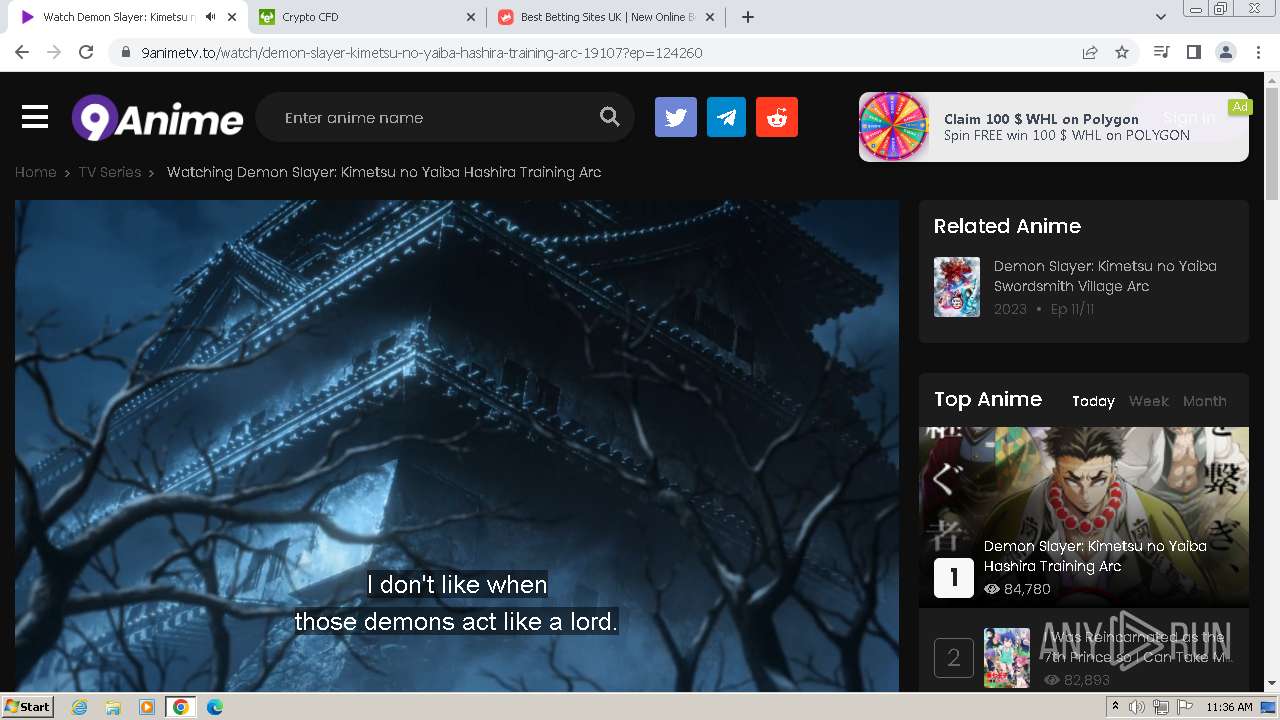The image size is (1280, 720).
Task: Click the video player to pause
Action: pyautogui.click(x=457, y=446)
